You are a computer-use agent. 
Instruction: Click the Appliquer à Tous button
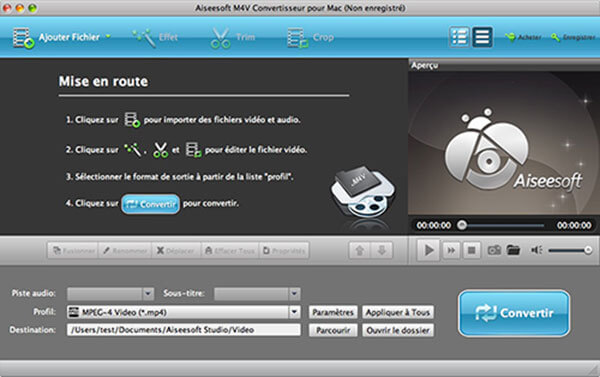pos(398,312)
